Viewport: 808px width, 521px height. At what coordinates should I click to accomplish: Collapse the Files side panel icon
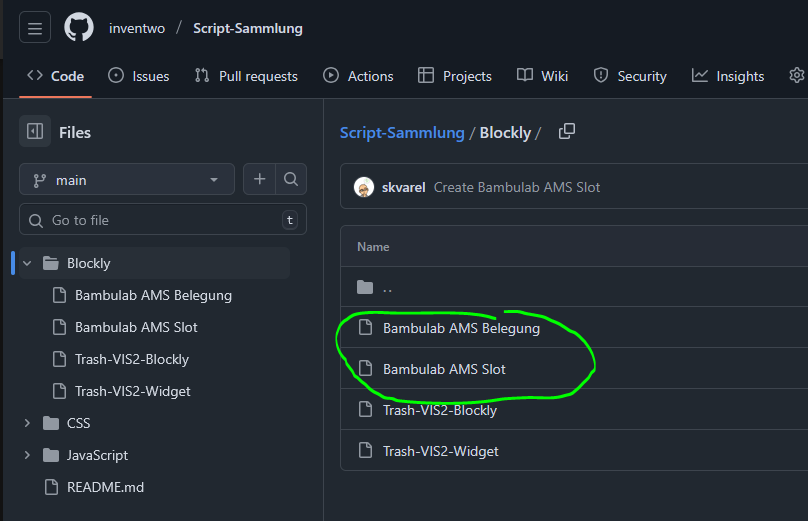click(35, 131)
